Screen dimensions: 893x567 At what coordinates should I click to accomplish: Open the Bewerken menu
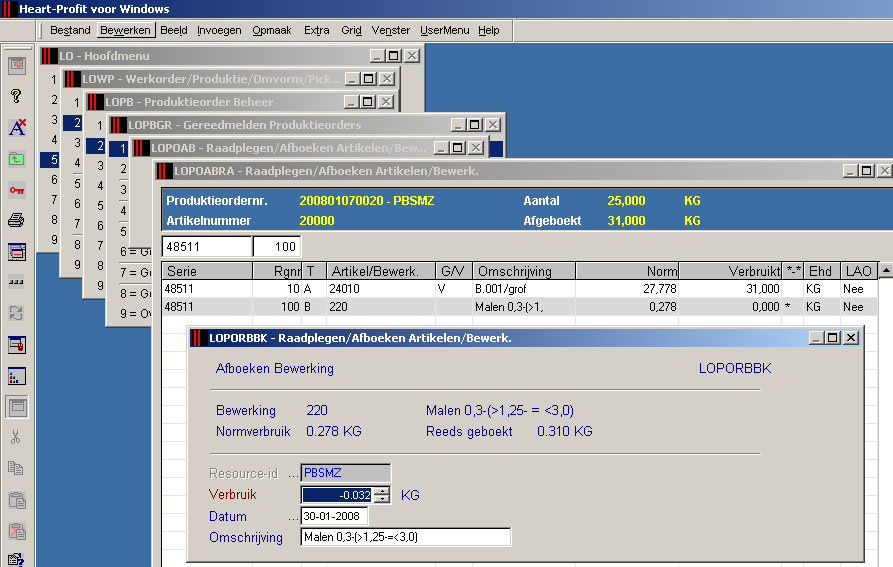click(125, 30)
